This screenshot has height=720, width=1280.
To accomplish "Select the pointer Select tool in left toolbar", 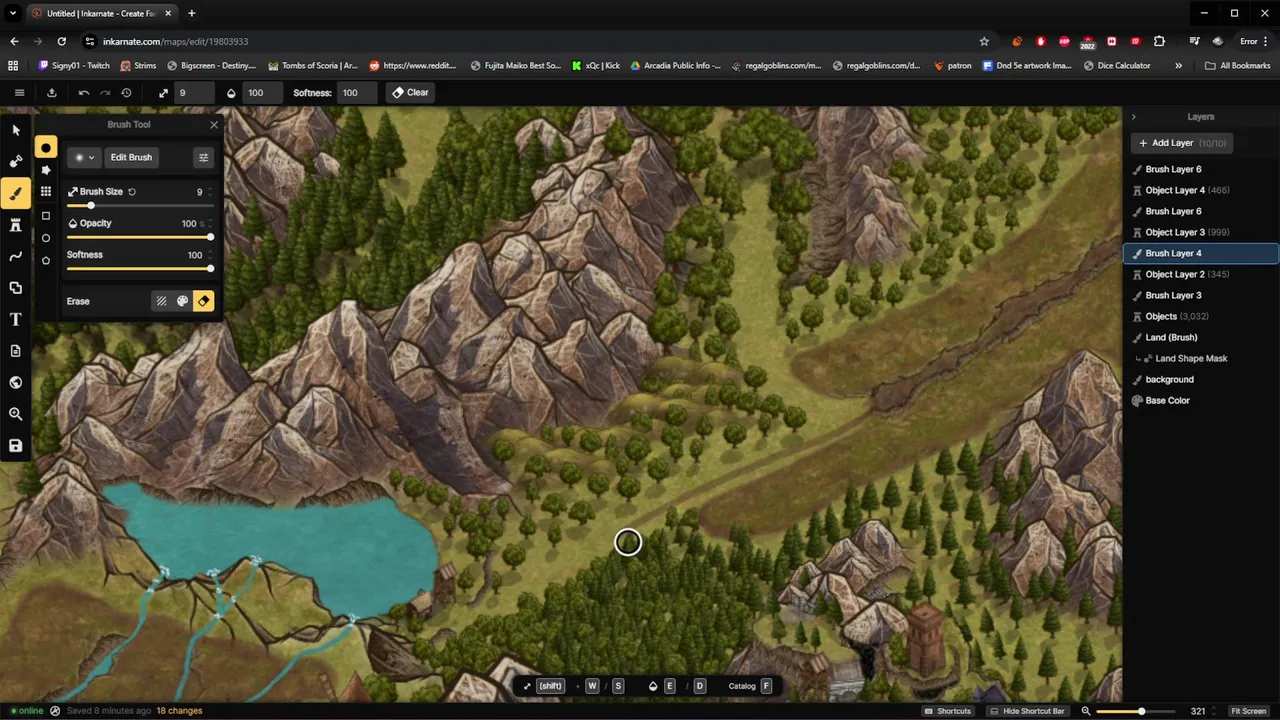I will point(15,130).
